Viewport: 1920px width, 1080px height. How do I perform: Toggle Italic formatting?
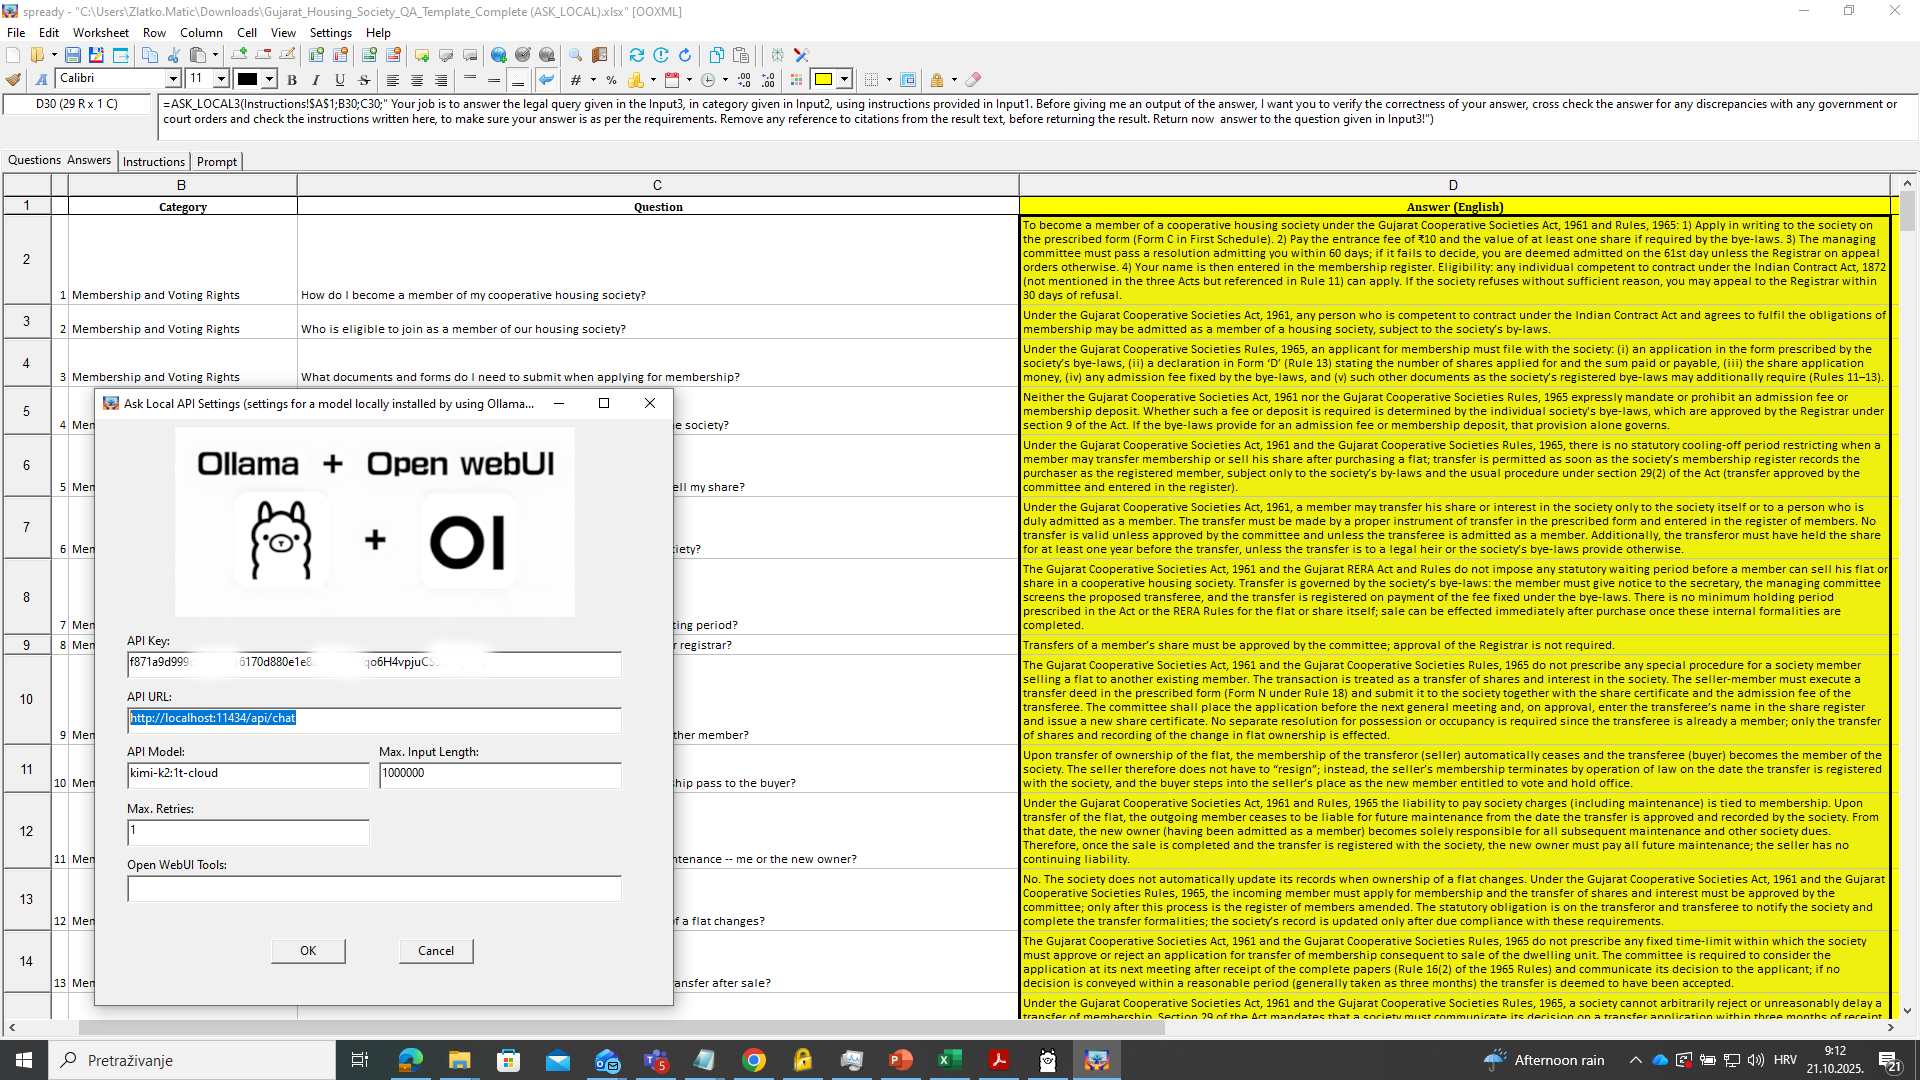316,80
